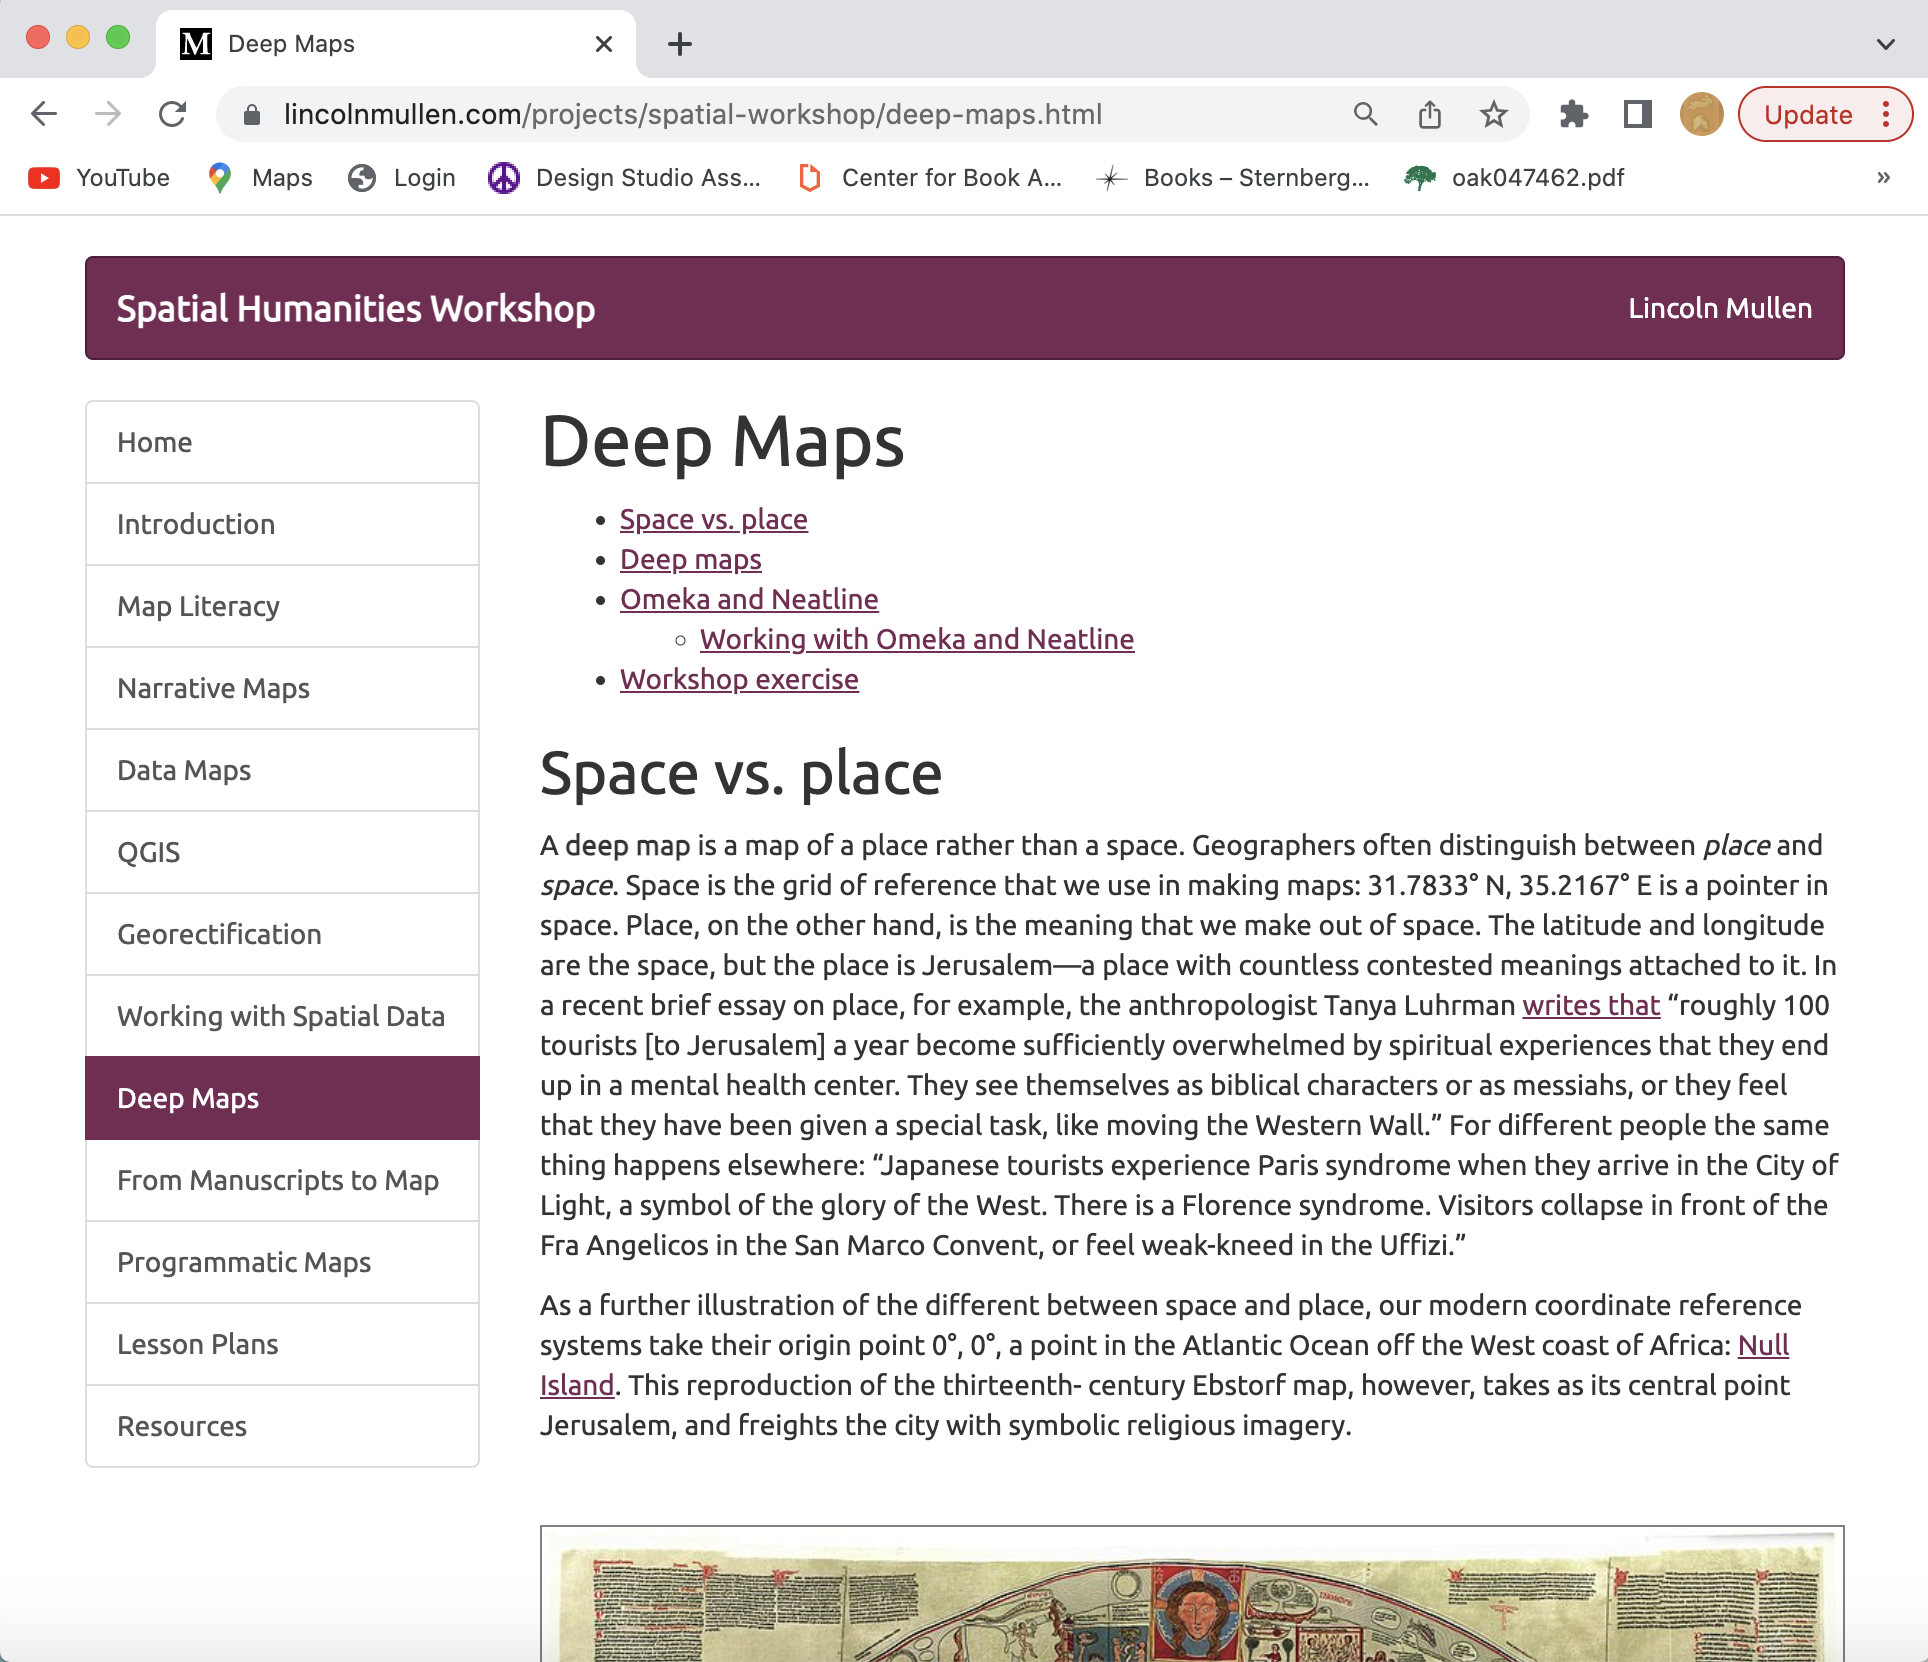
Task: Show hidden bookmarks with the double chevron
Action: point(1884,178)
